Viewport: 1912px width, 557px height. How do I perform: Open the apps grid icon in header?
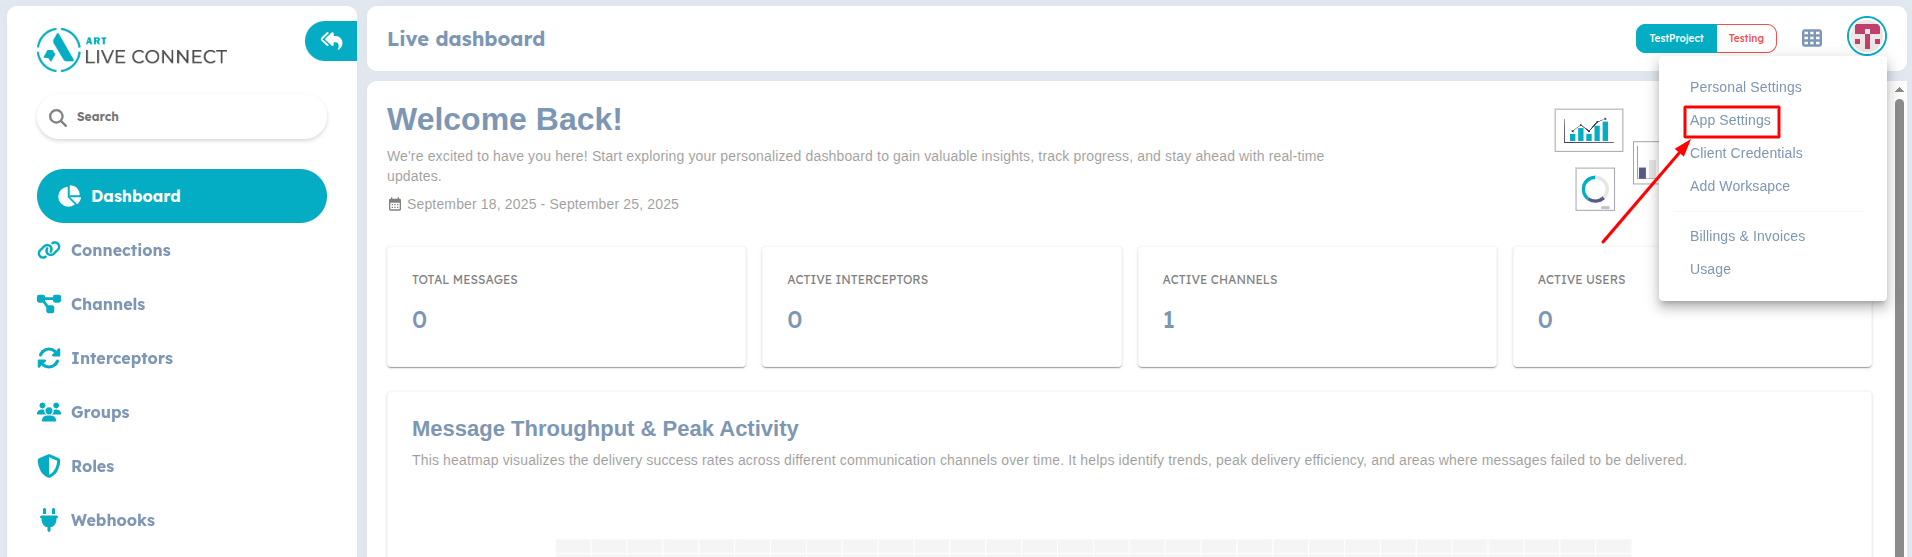click(1812, 38)
